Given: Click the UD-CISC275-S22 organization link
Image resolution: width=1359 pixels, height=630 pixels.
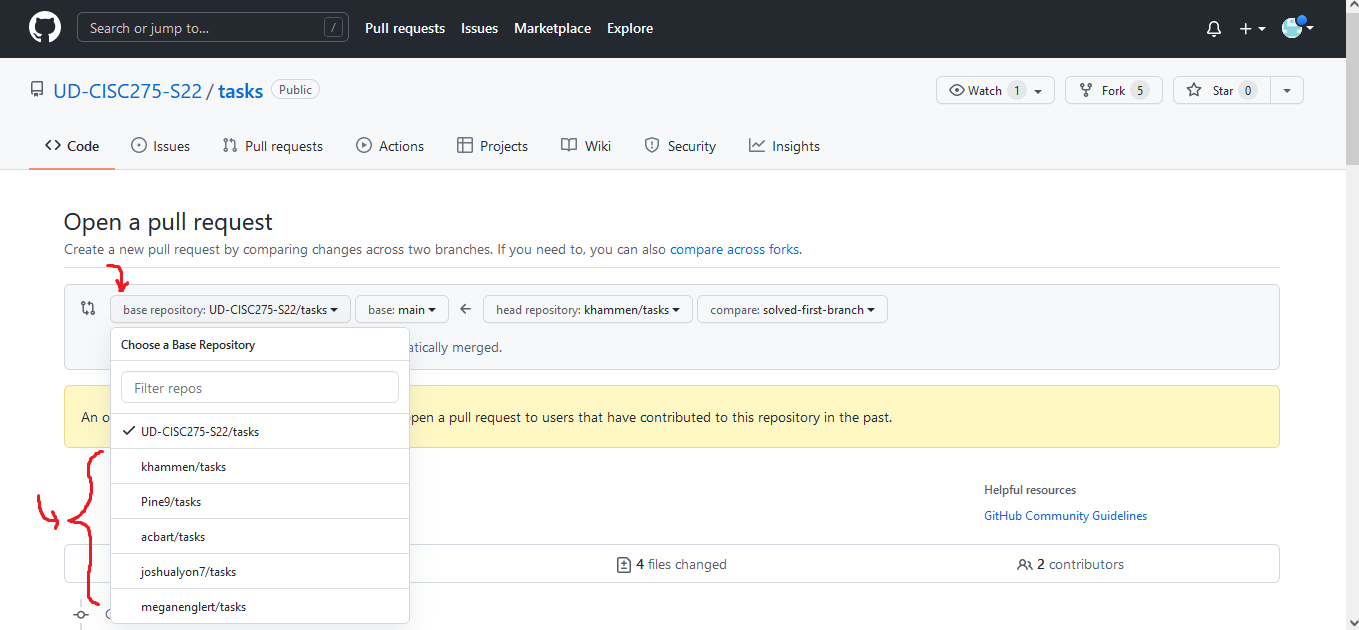Looking at the screenshot, I should (x=127, y=91).
